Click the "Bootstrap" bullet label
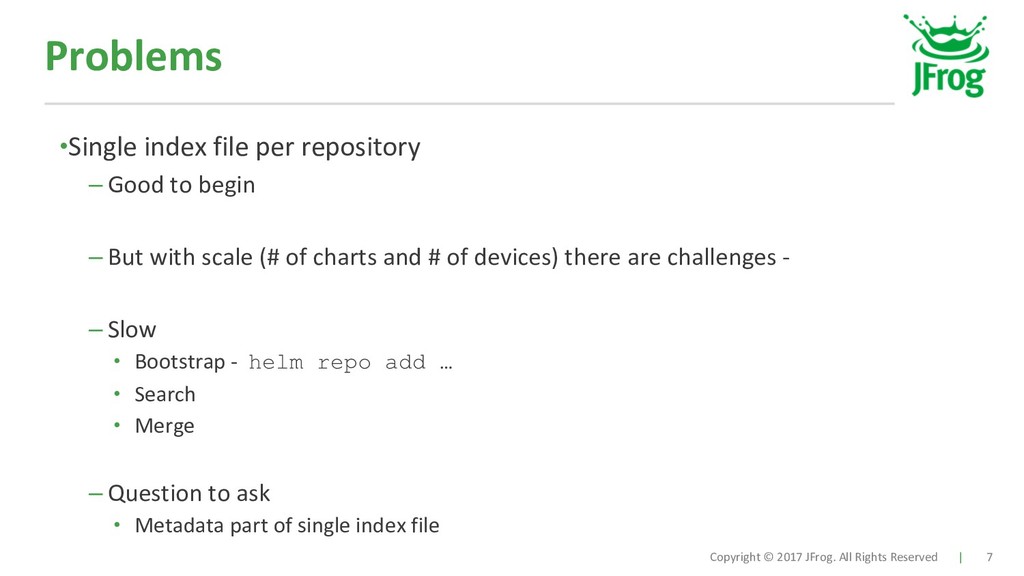Image resolution: width=1024 pixels, height=576 pixels. pyautogui.click(x=180, y=362)
